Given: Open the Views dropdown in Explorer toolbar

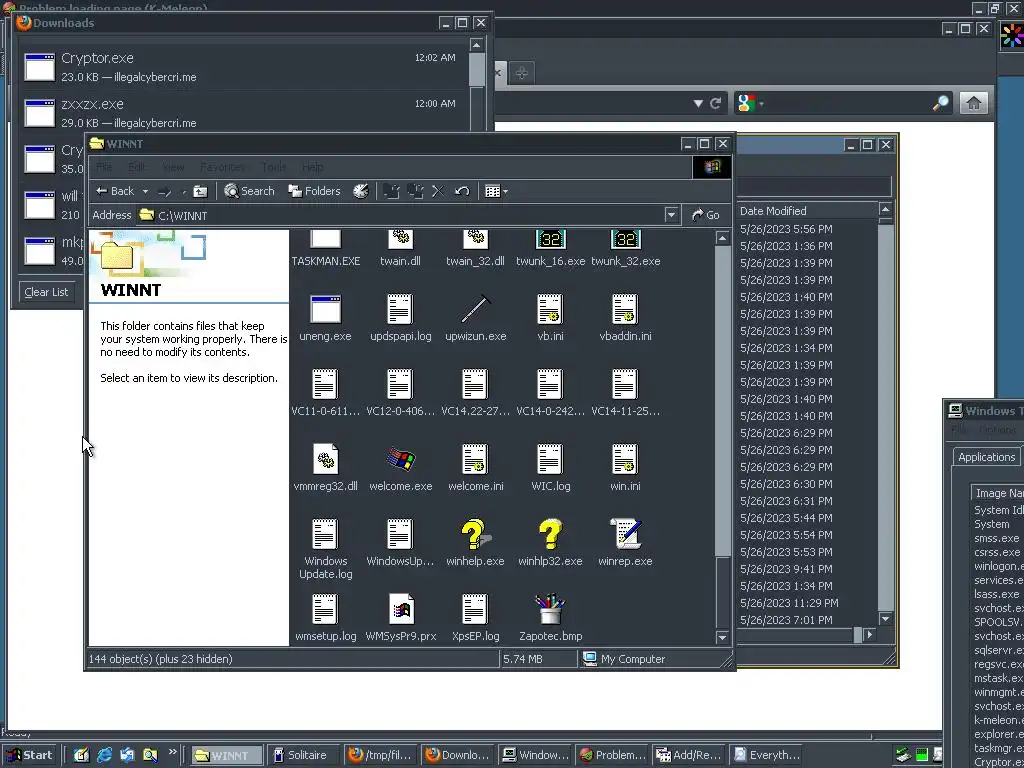Looking at the screenshot, I should (496, 191).
